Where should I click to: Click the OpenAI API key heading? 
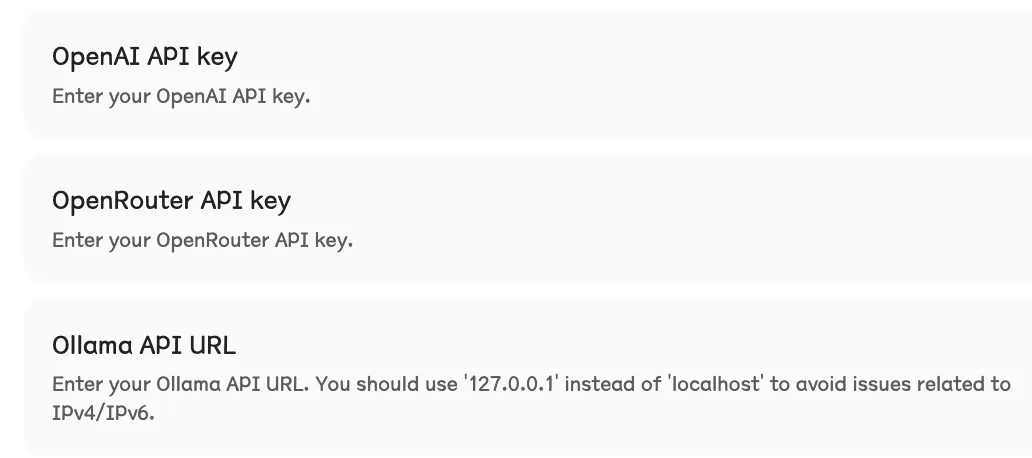click(x=145, y=57)
